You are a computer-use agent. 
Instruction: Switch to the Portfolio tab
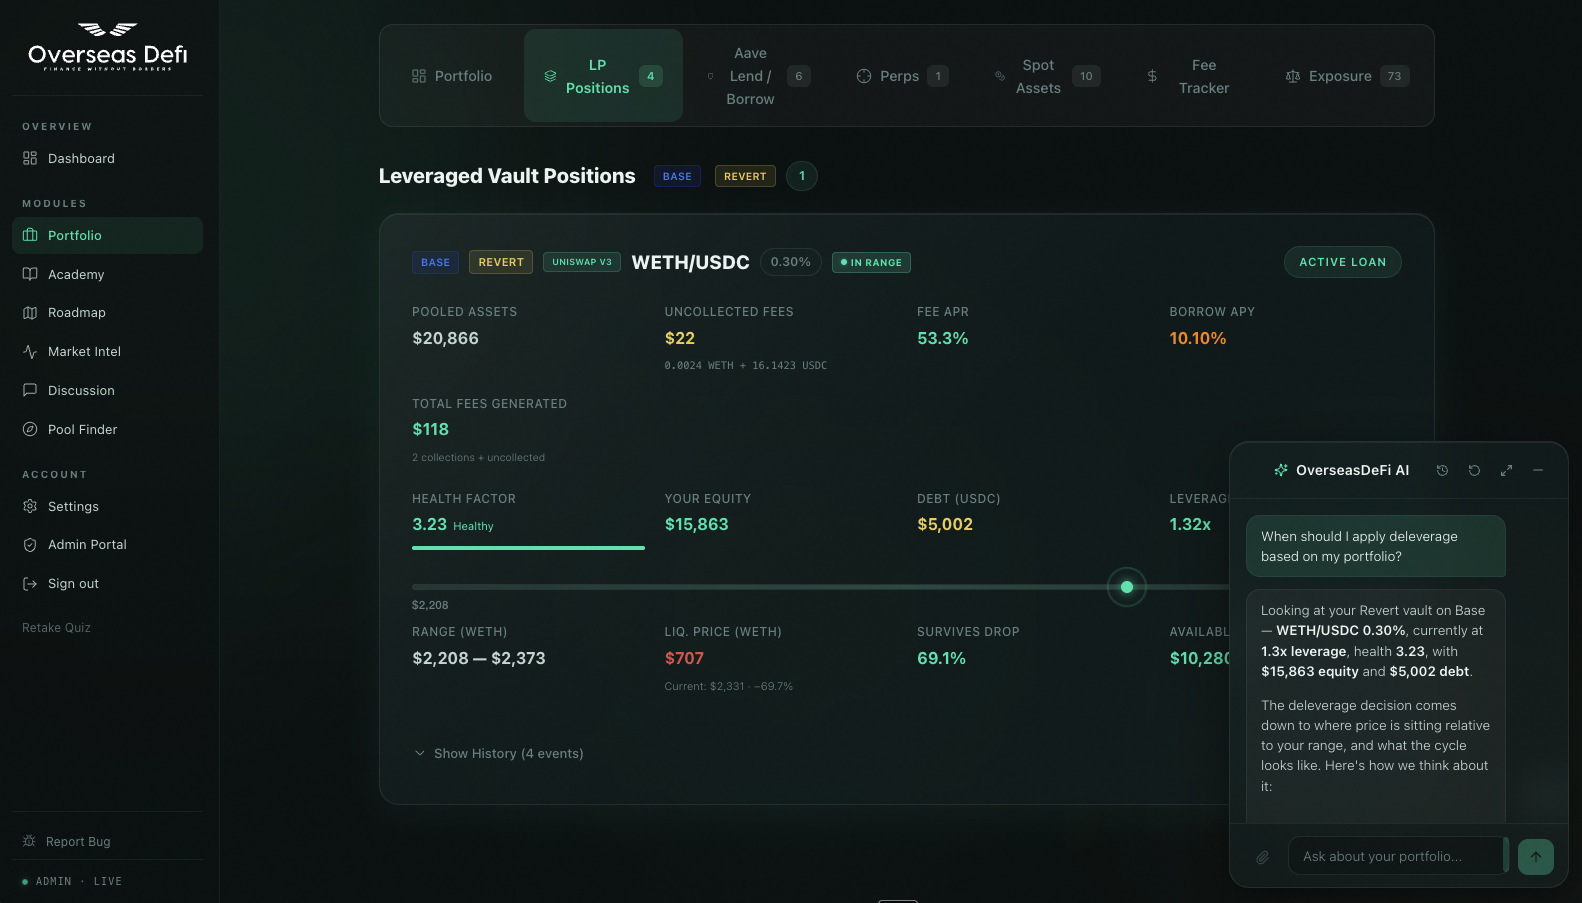point(452,76)
